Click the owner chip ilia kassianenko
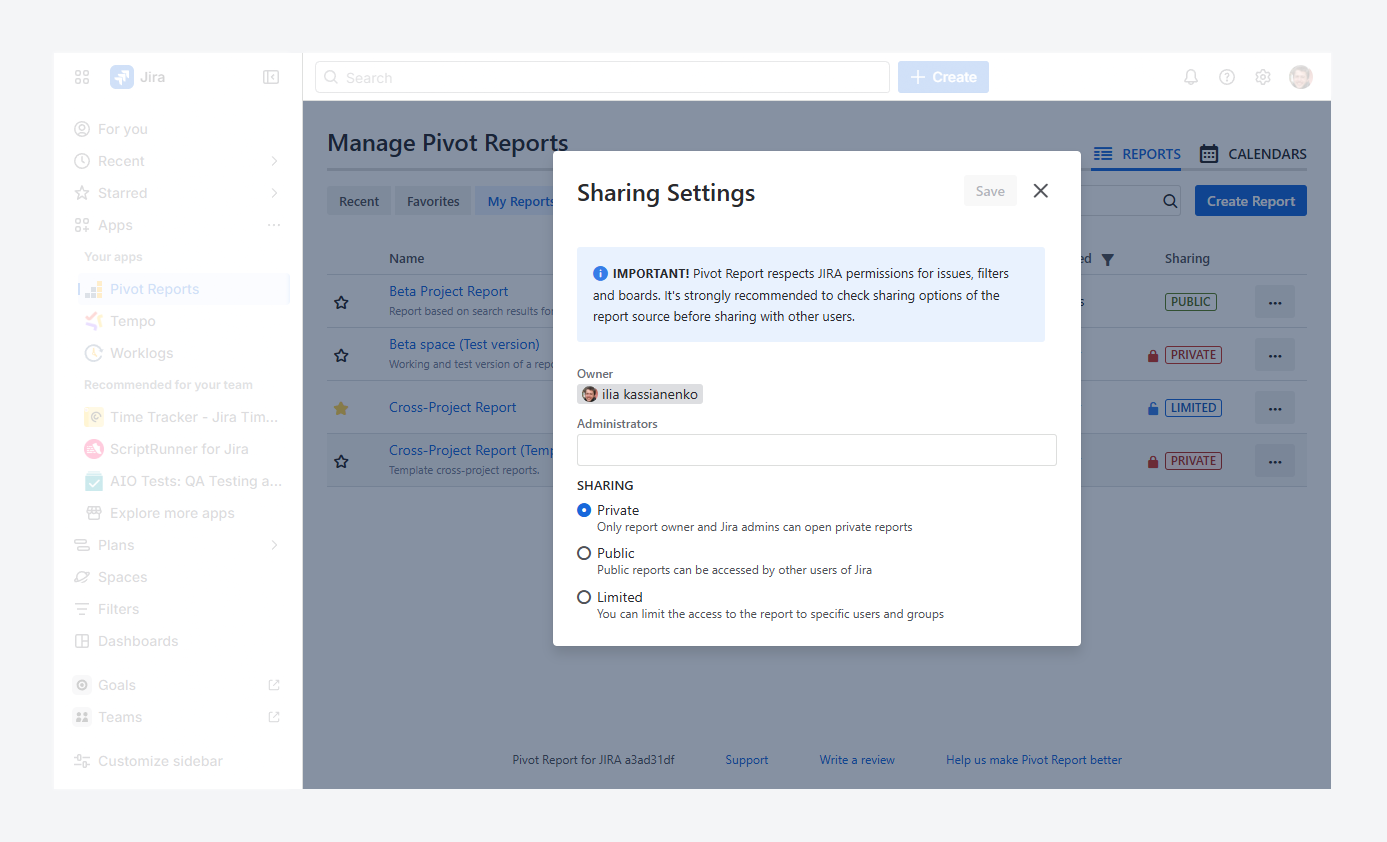The image size is (1387, 842). (640, 394)
